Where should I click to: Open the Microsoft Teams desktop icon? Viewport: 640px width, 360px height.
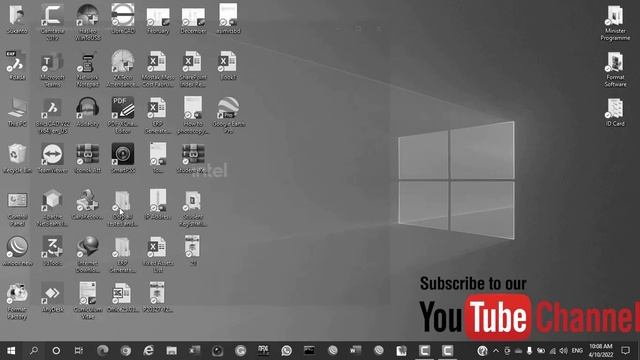click(52, 69)
